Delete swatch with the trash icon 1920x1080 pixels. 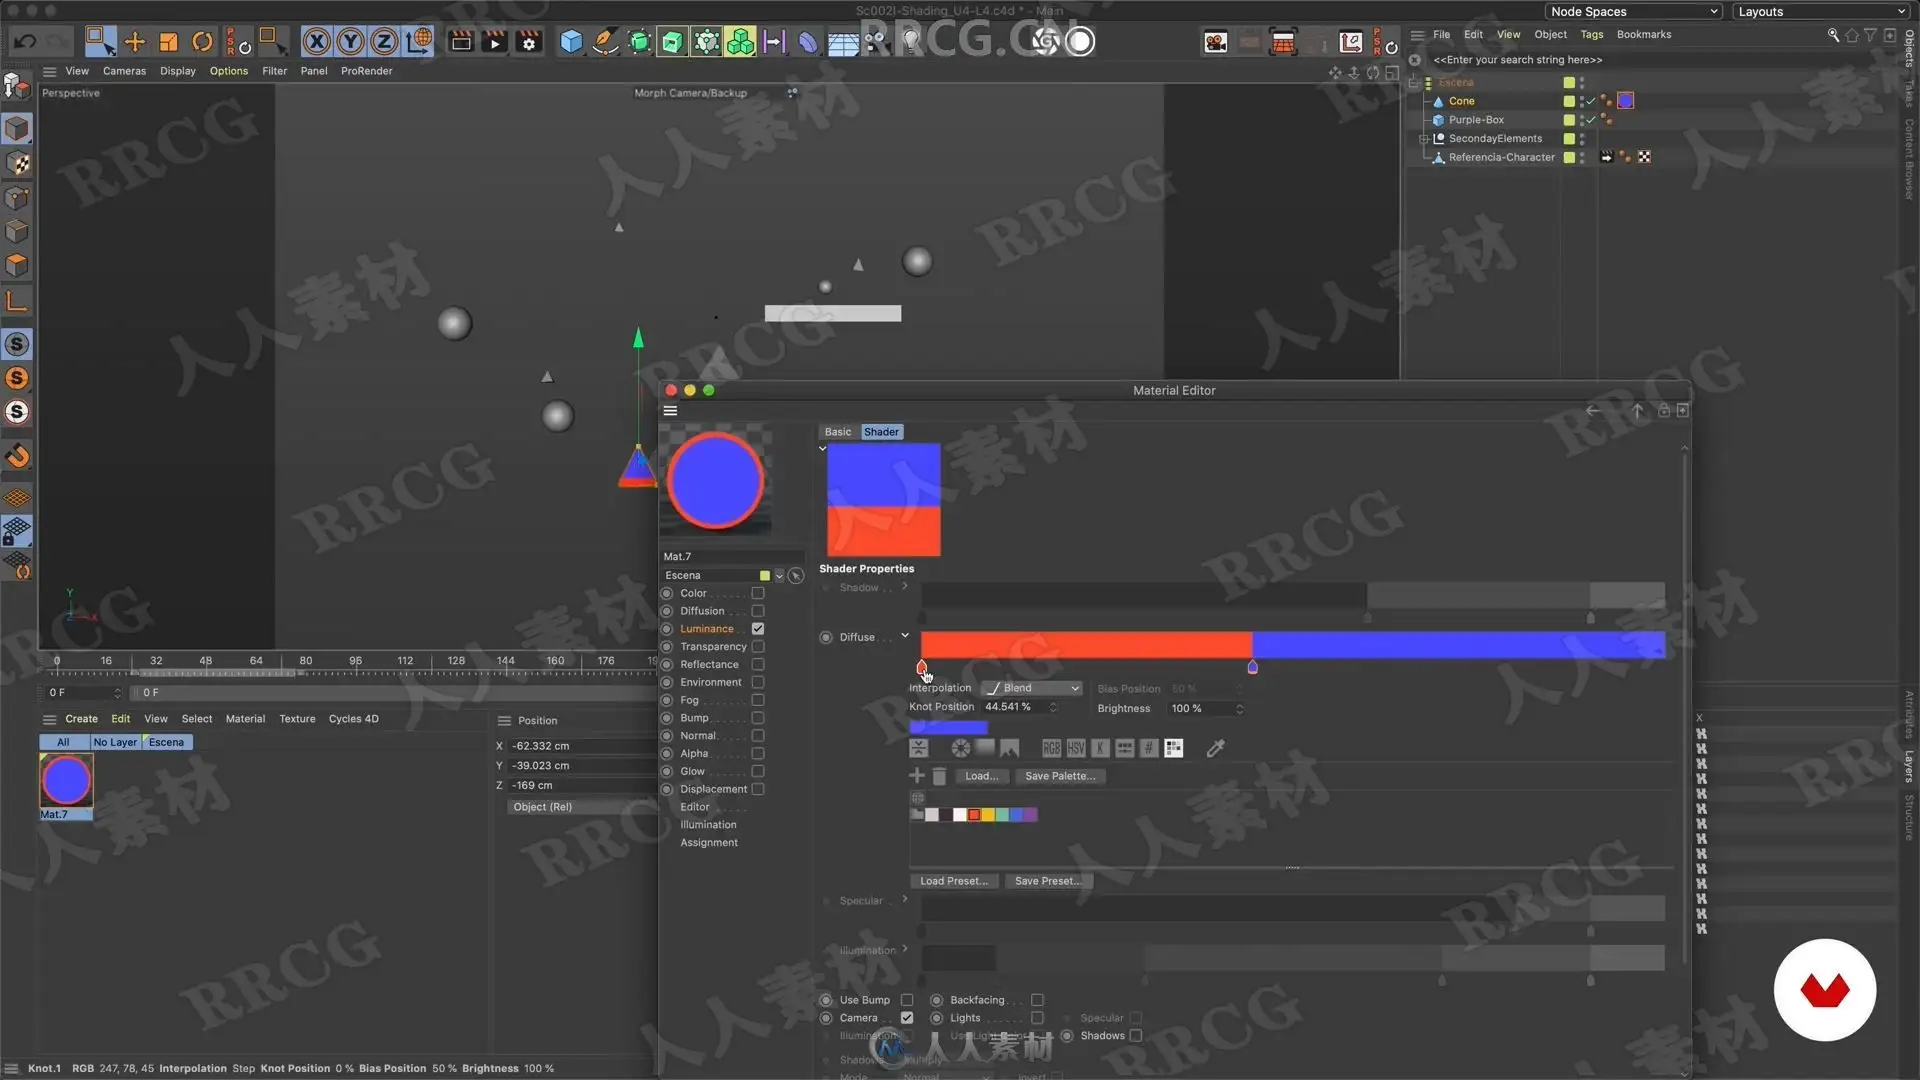pyautogui.click(x=939, y=776)
